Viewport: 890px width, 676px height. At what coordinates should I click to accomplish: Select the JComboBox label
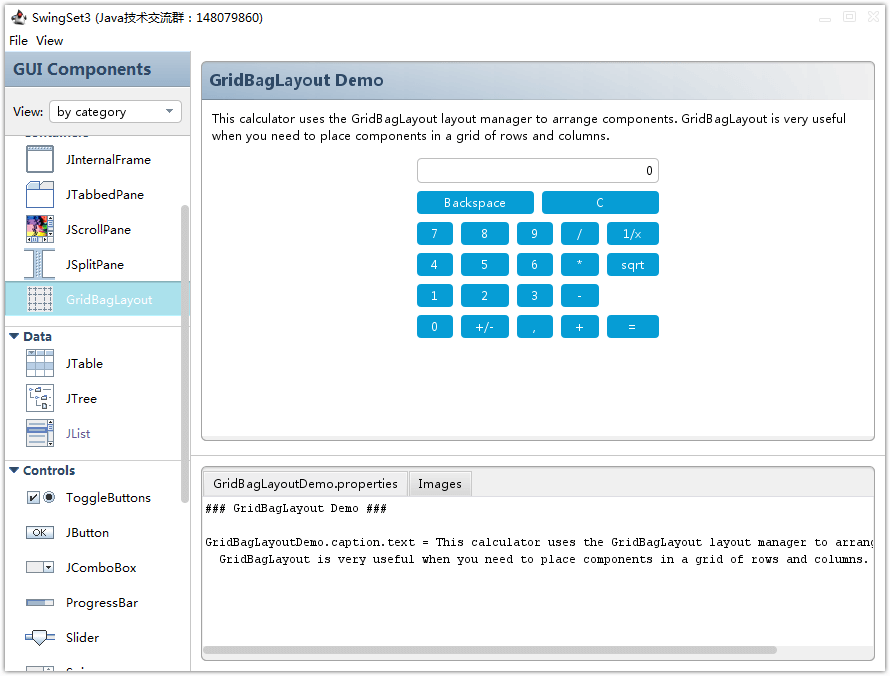[x=101, y=568]
